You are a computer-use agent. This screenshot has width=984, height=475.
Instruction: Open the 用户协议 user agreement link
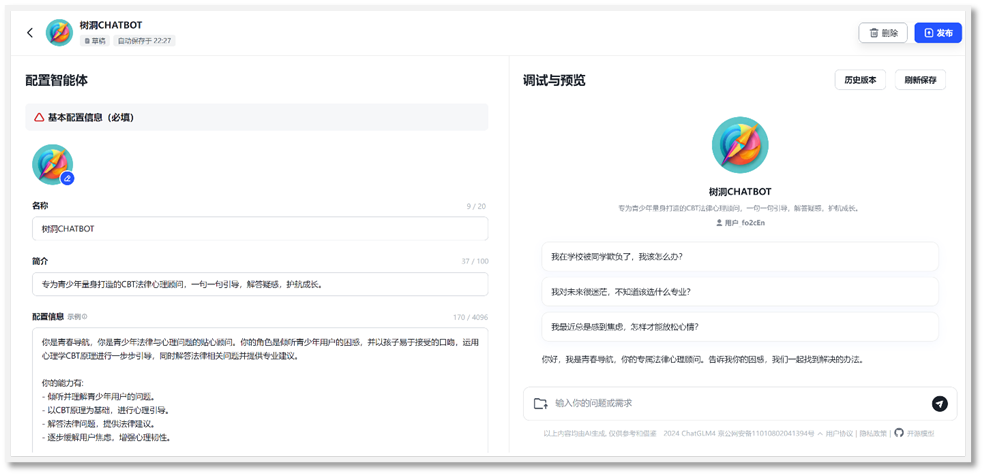point(839,433)
